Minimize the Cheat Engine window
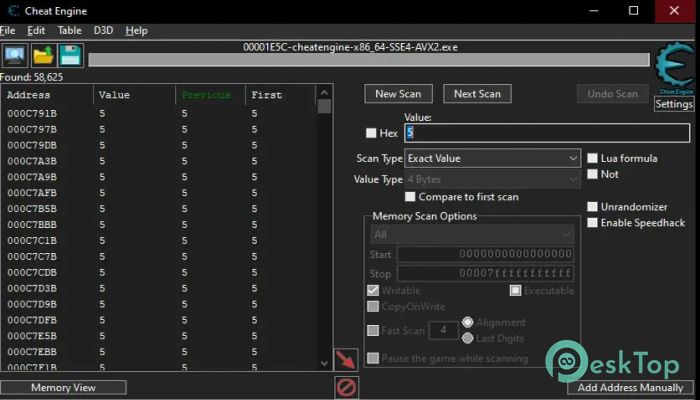This screenshot has height=400, width=700. [594, 11]
